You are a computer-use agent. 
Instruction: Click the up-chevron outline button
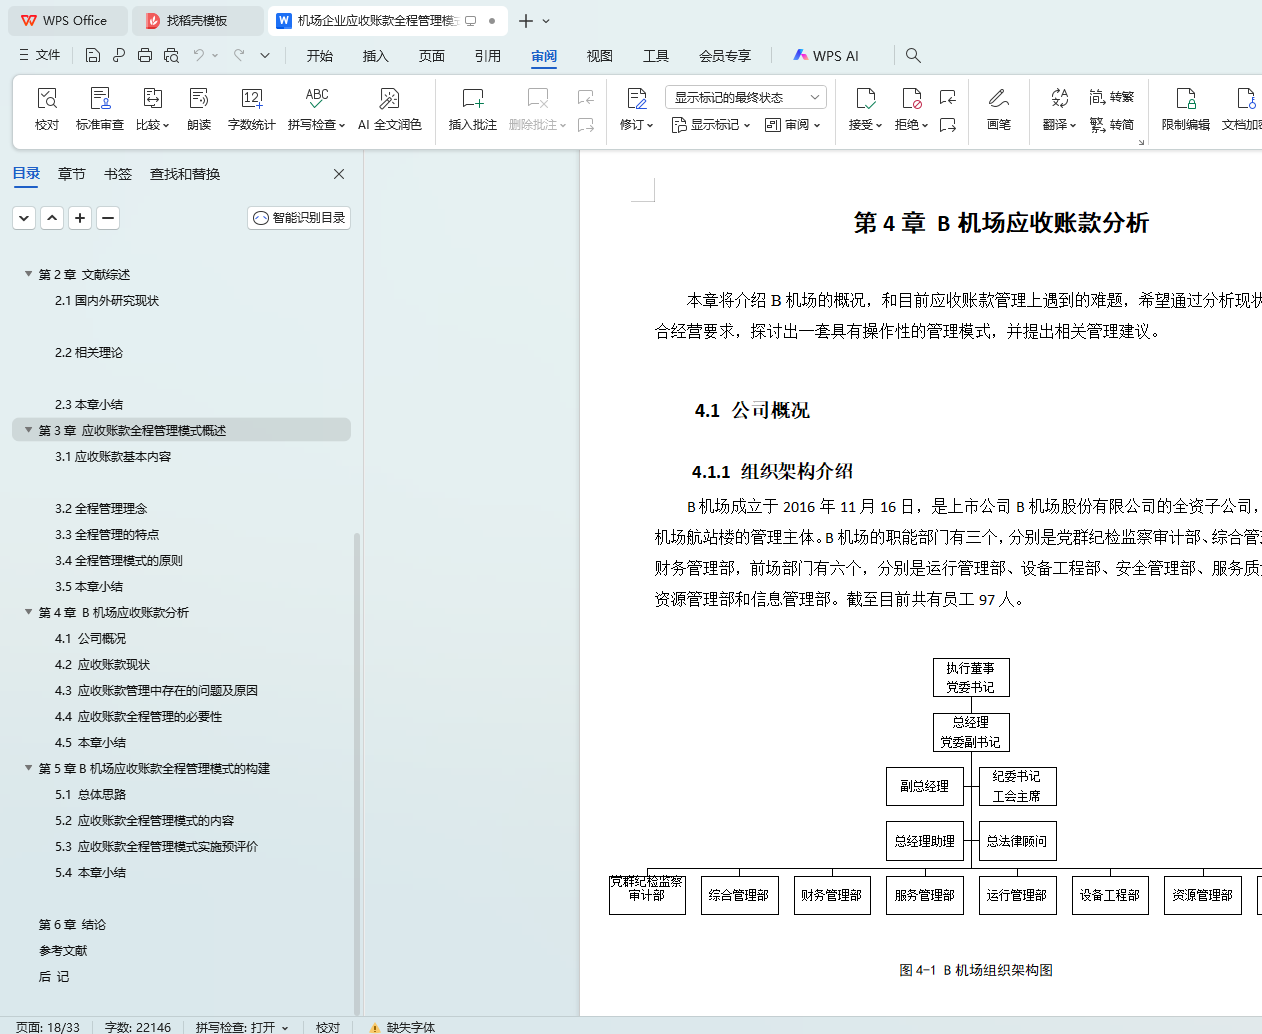tap(52, 217)
